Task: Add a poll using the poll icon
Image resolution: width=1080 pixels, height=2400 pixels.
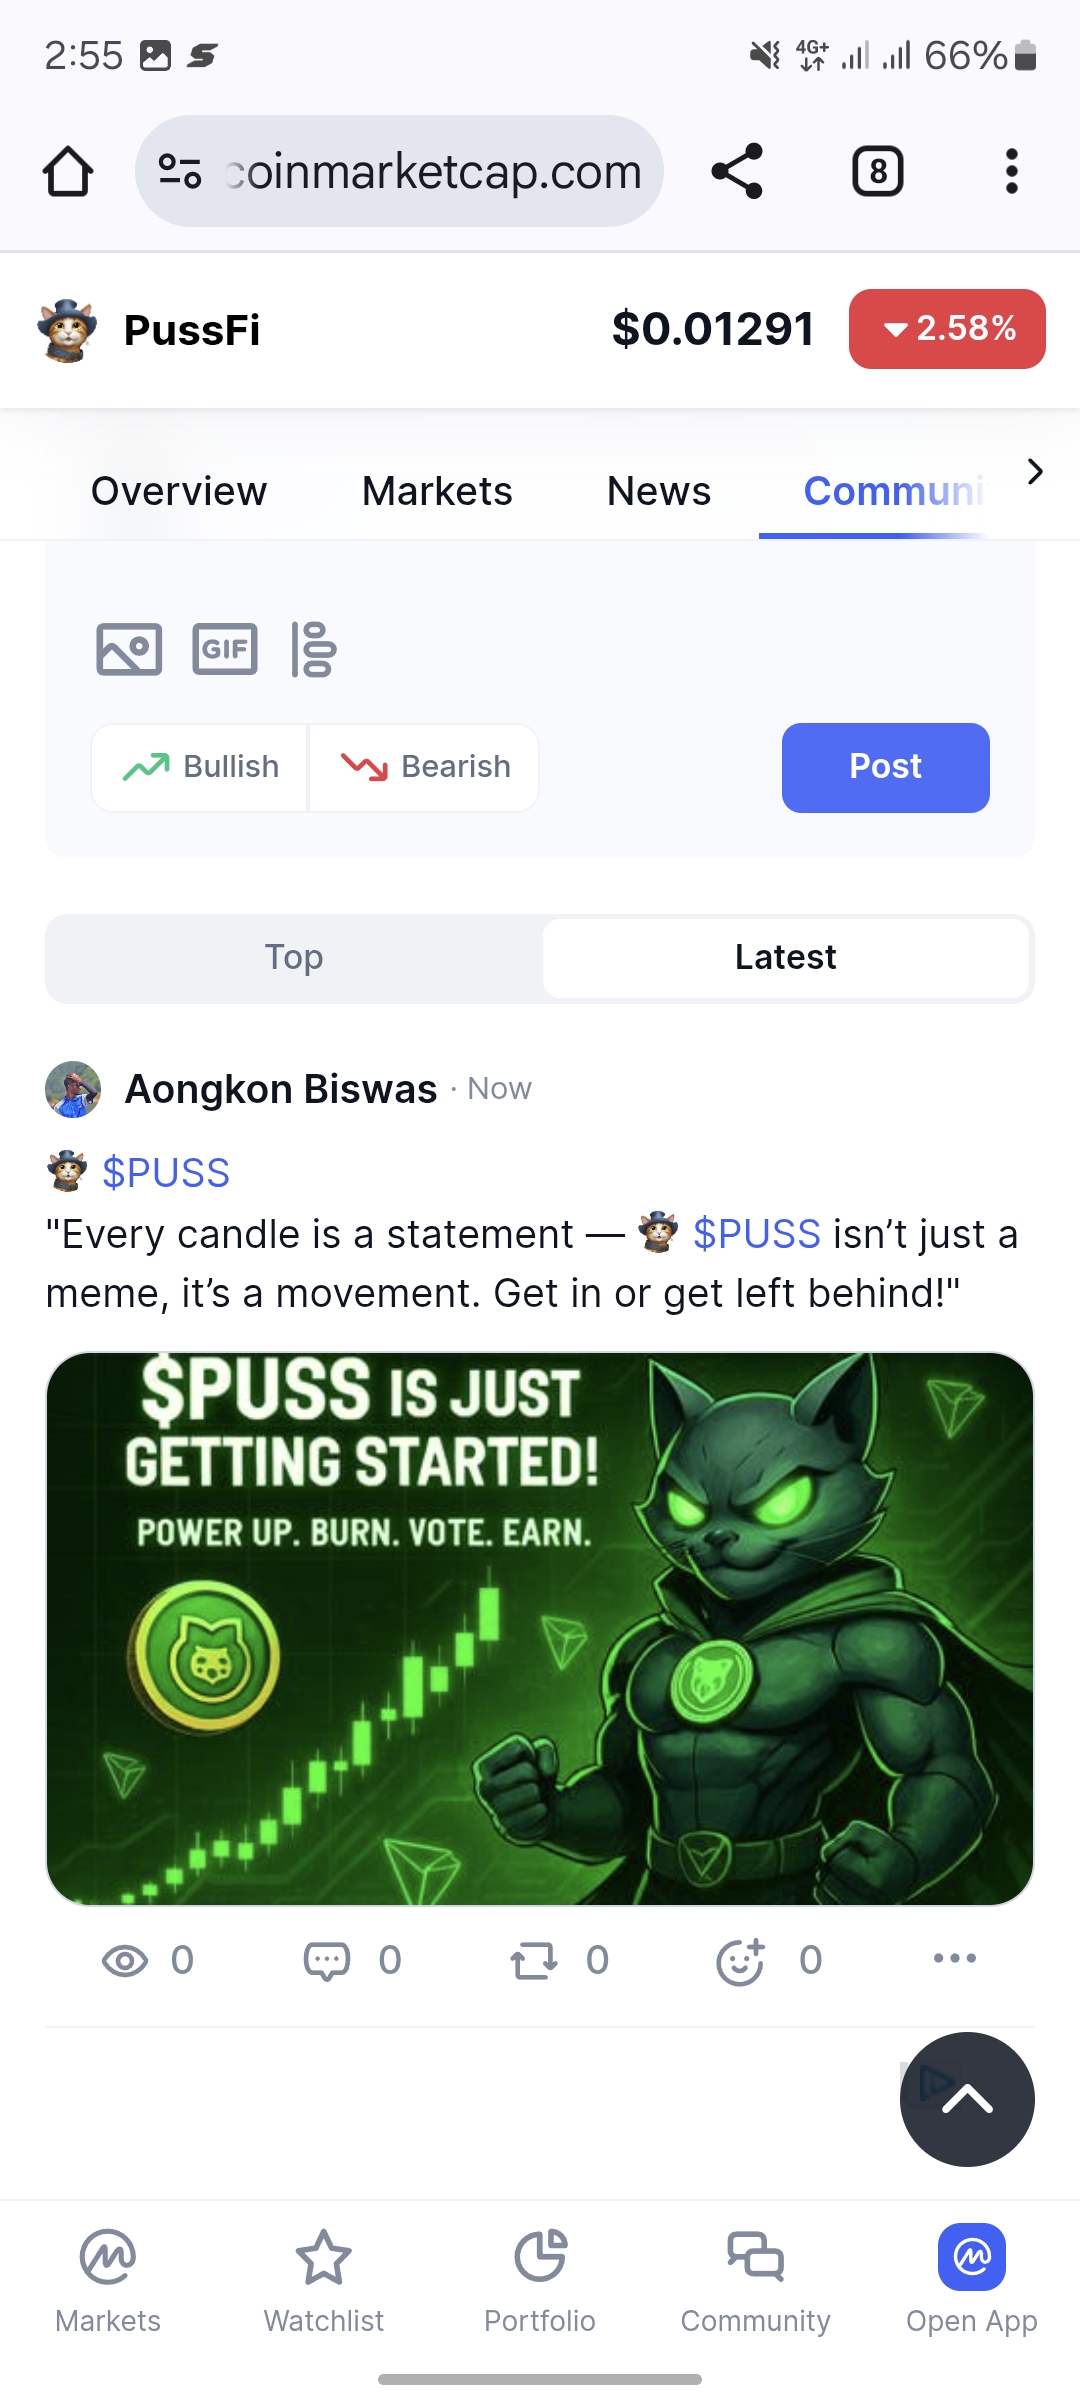Action: [x=314, y=650]
